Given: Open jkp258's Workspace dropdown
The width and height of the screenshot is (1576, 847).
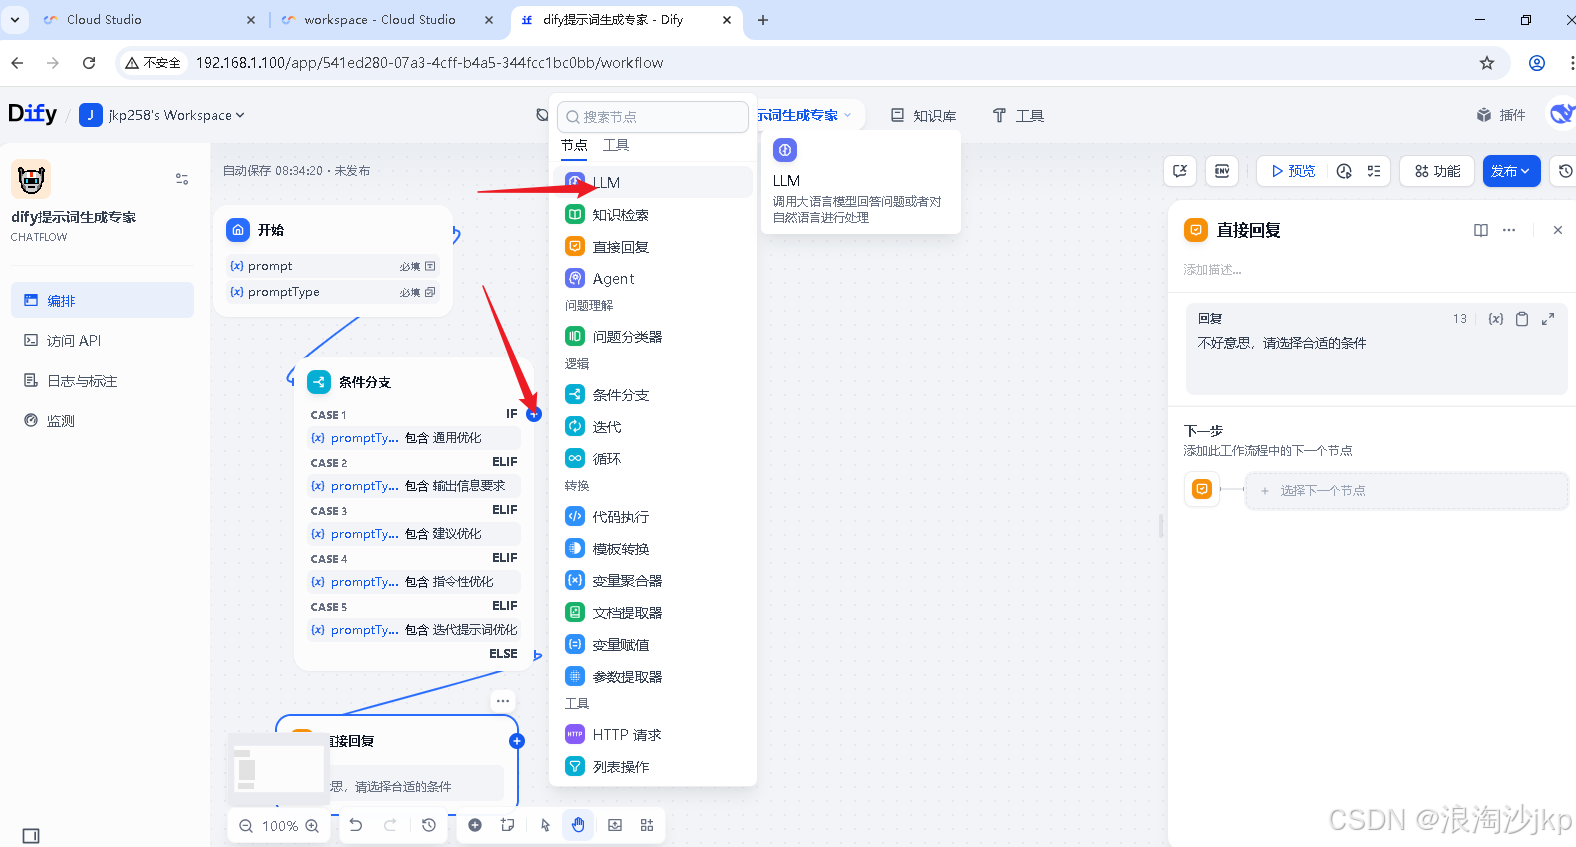Looking at the screenshot, I should click(x=162, y=115).
